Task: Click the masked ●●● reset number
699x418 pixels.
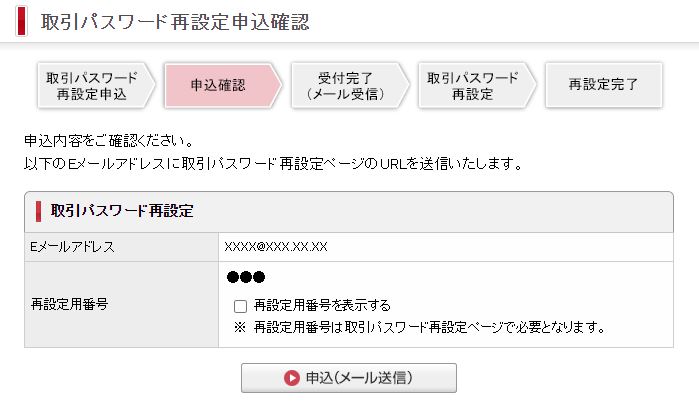Action: pyautogui.click(x=246, y=277)
